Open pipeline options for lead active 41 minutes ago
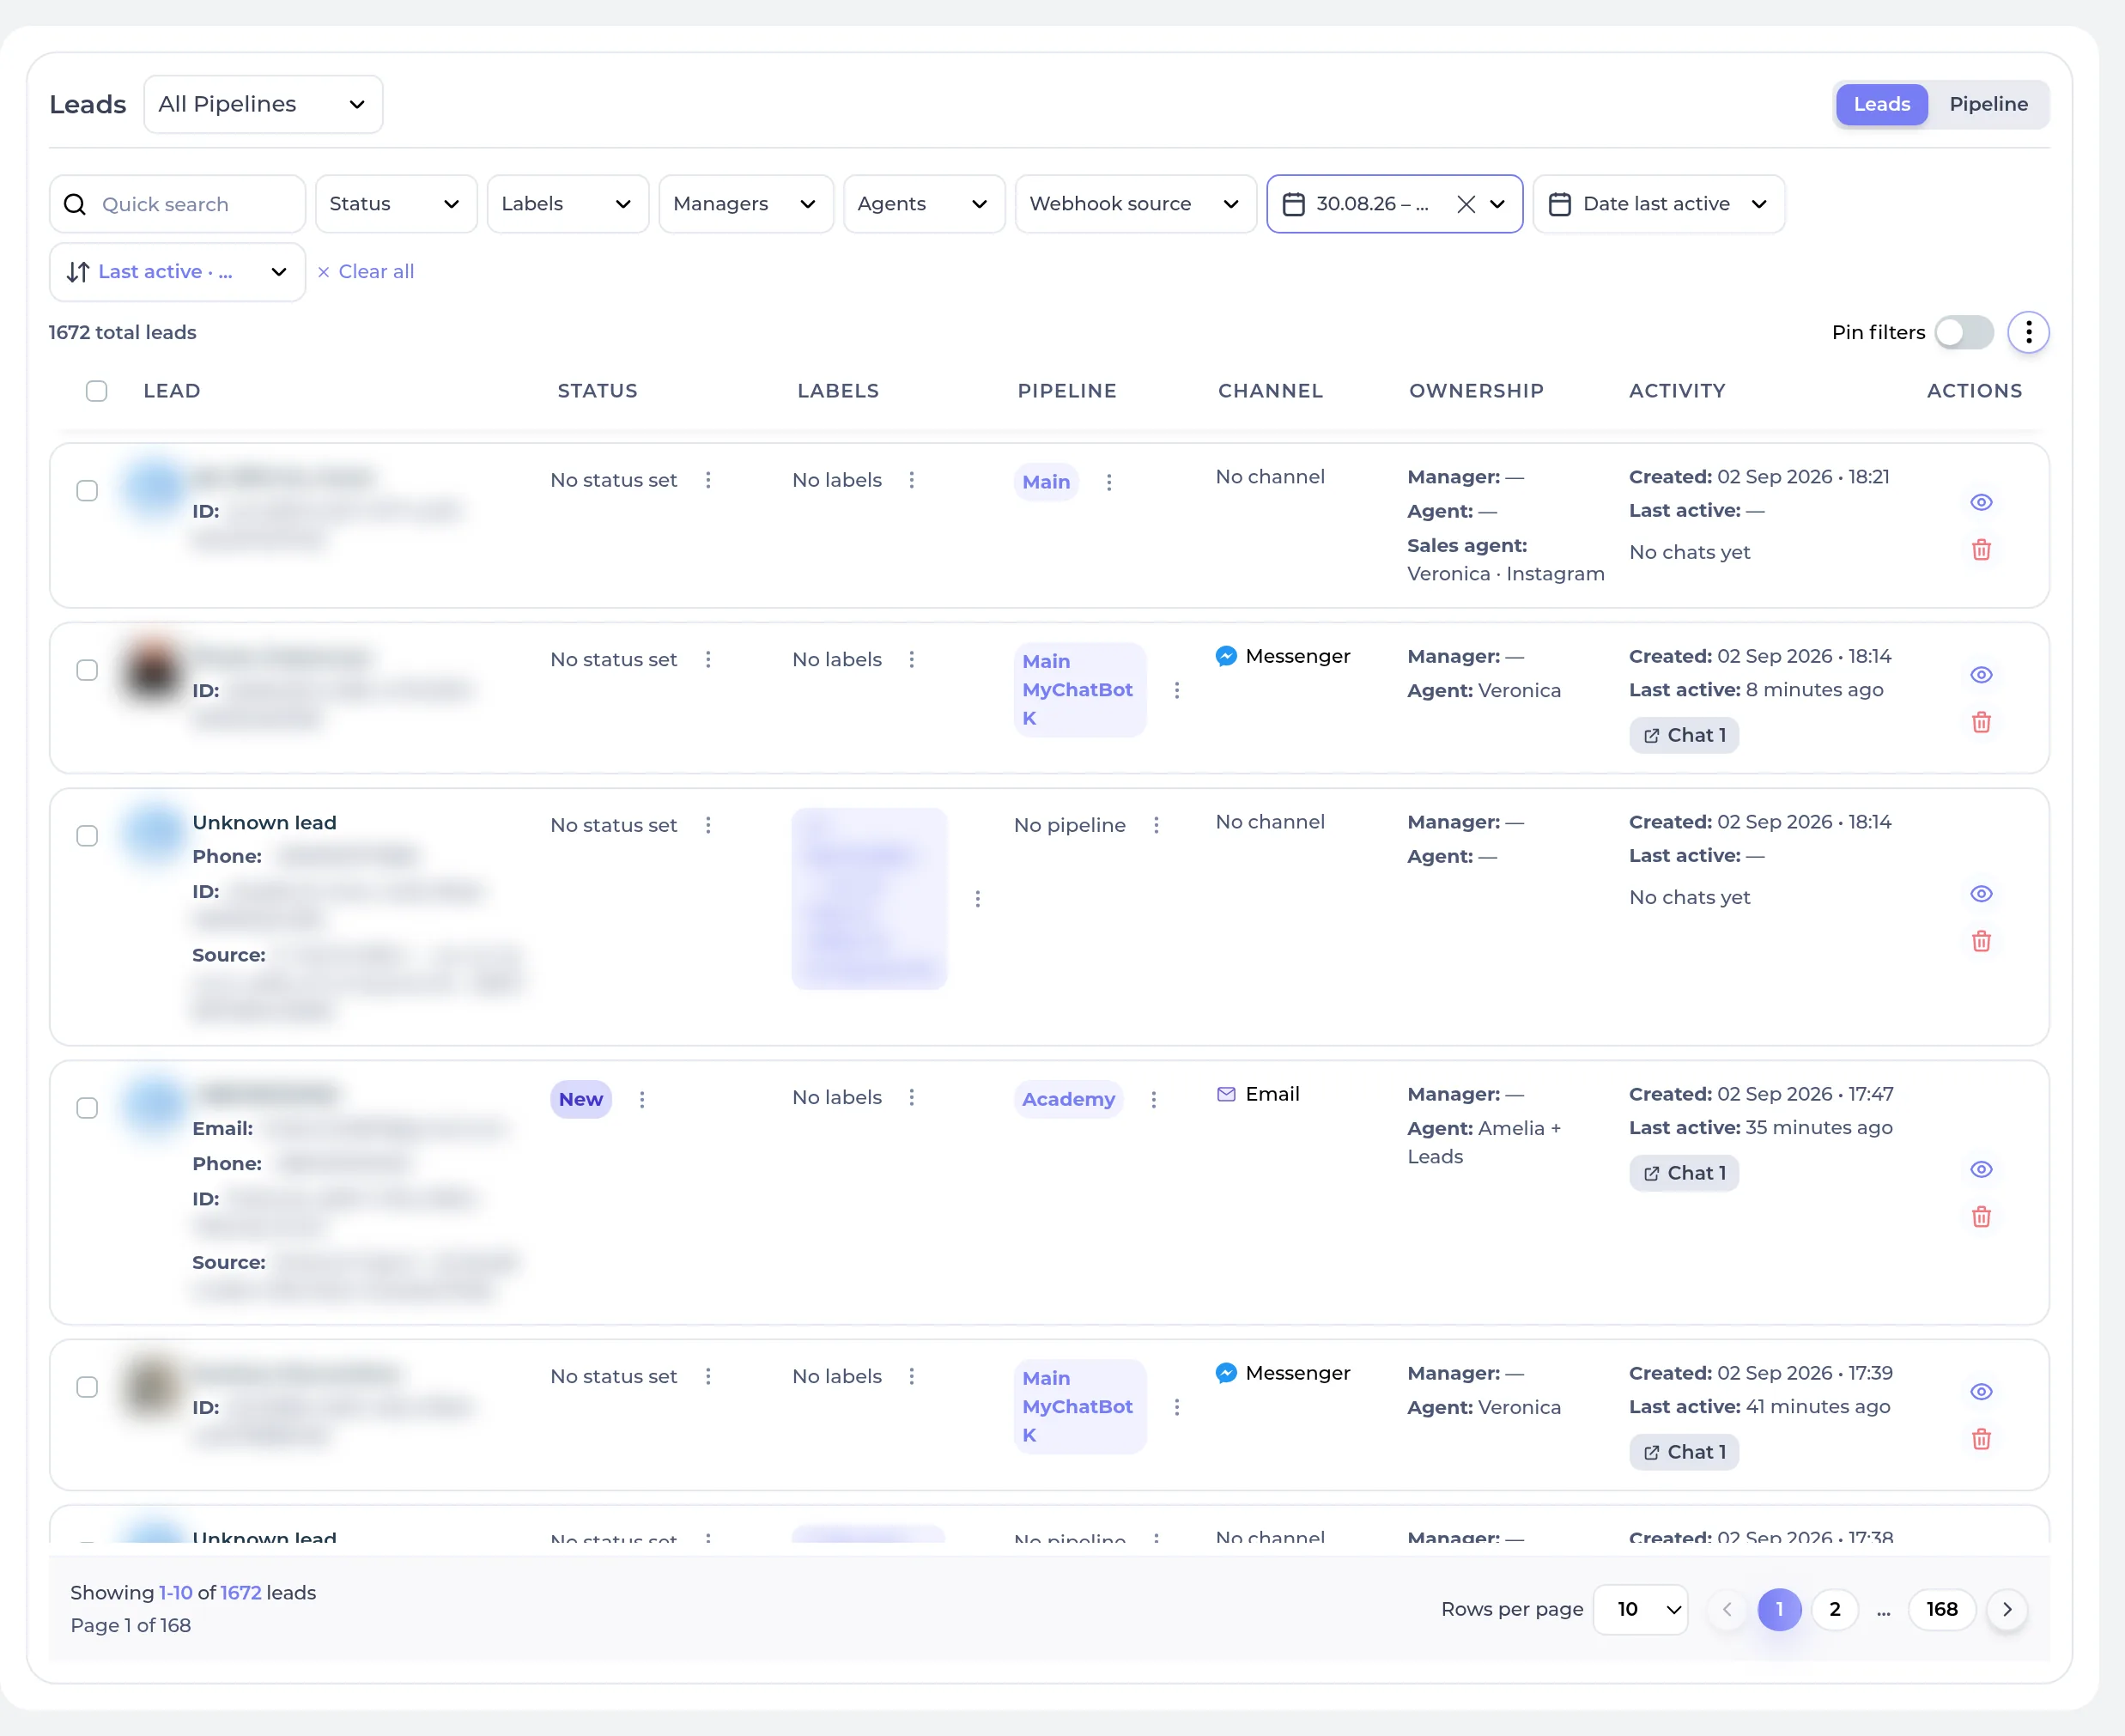This screenshot has height=1736, width=2125. click(x=1177, y=1407)
